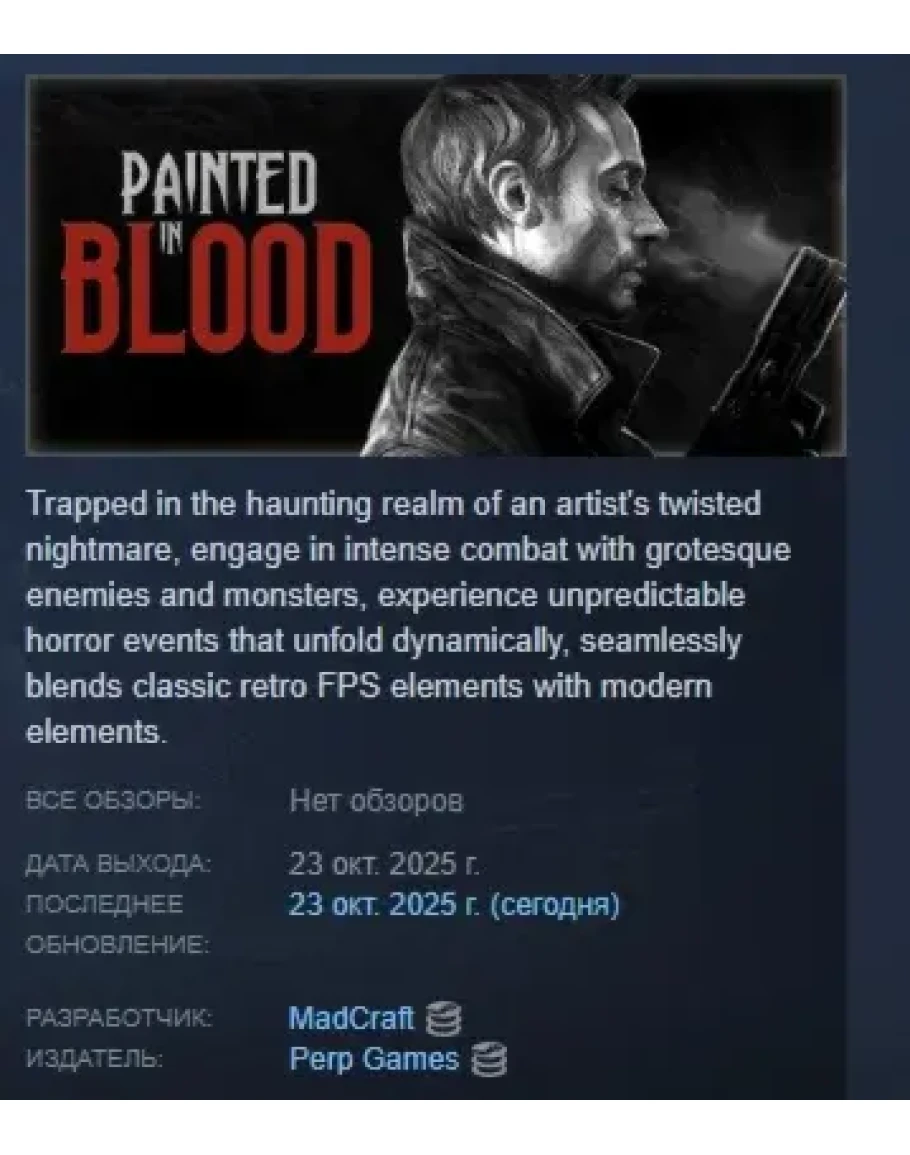Click the red BLOOD logo text
The height and width of the screenshot is (1155, 910).
(216, 289)
